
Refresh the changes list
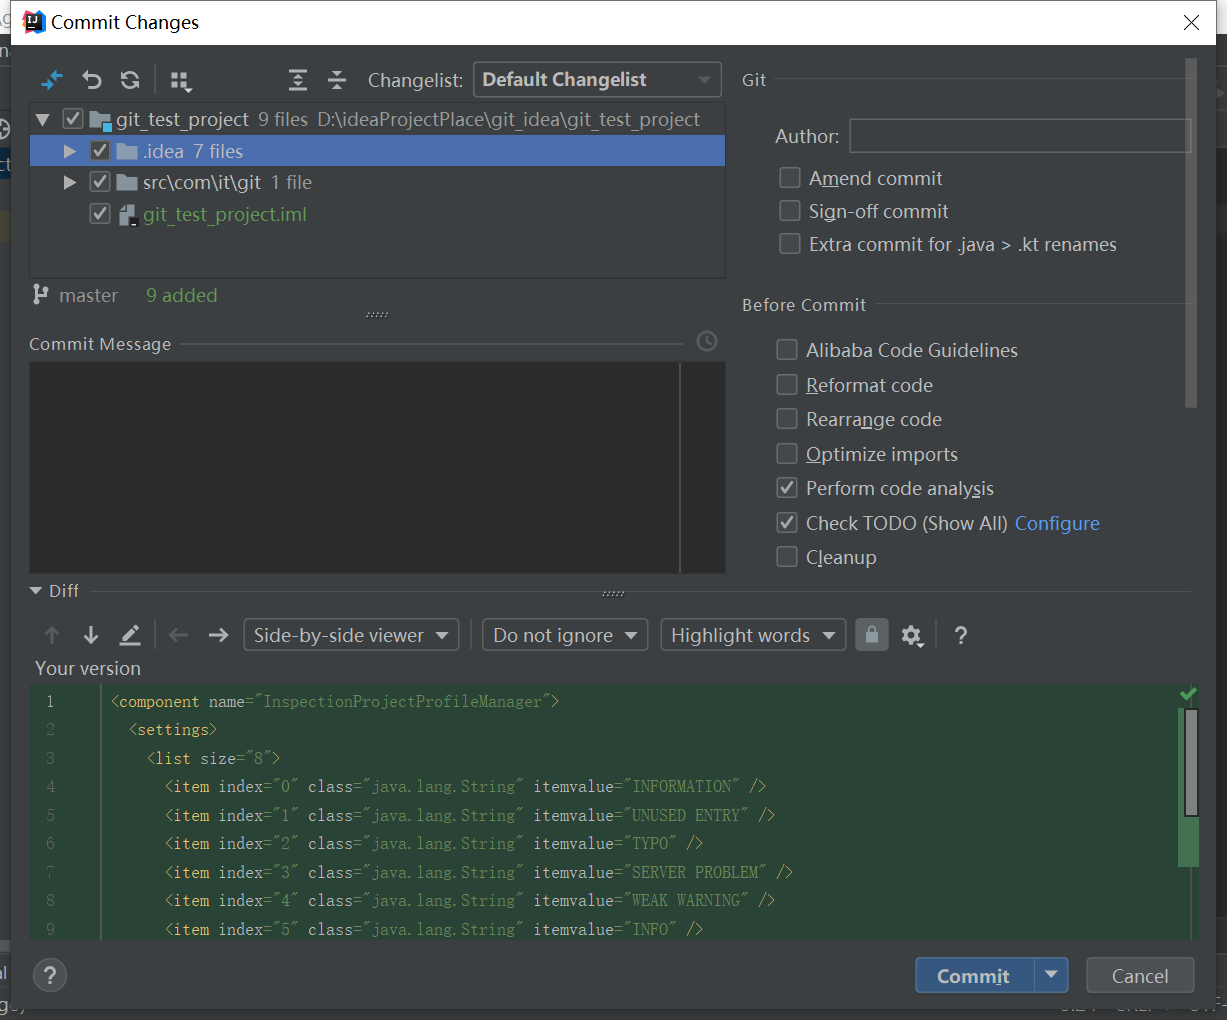(130, 80)
